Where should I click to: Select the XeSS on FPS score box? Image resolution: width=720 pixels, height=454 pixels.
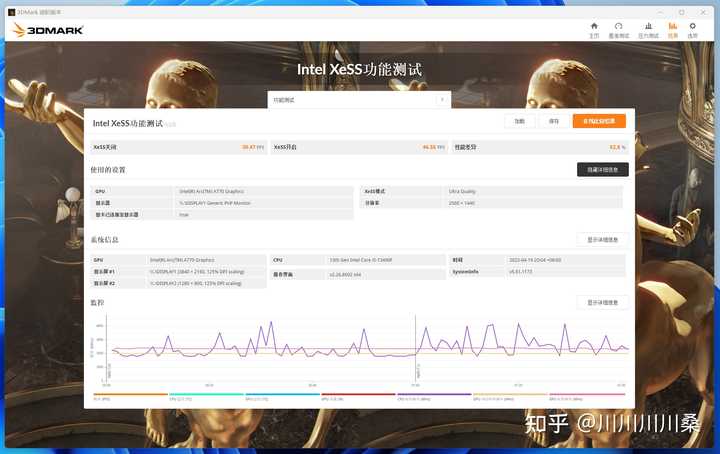pos(359,147)
